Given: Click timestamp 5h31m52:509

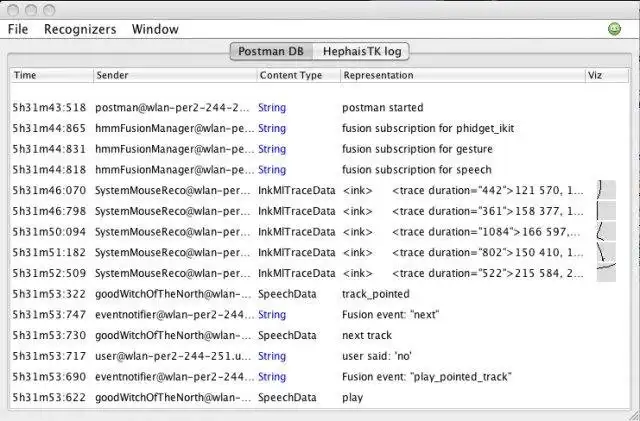Looking at the screenshot, I should (49, 273).
